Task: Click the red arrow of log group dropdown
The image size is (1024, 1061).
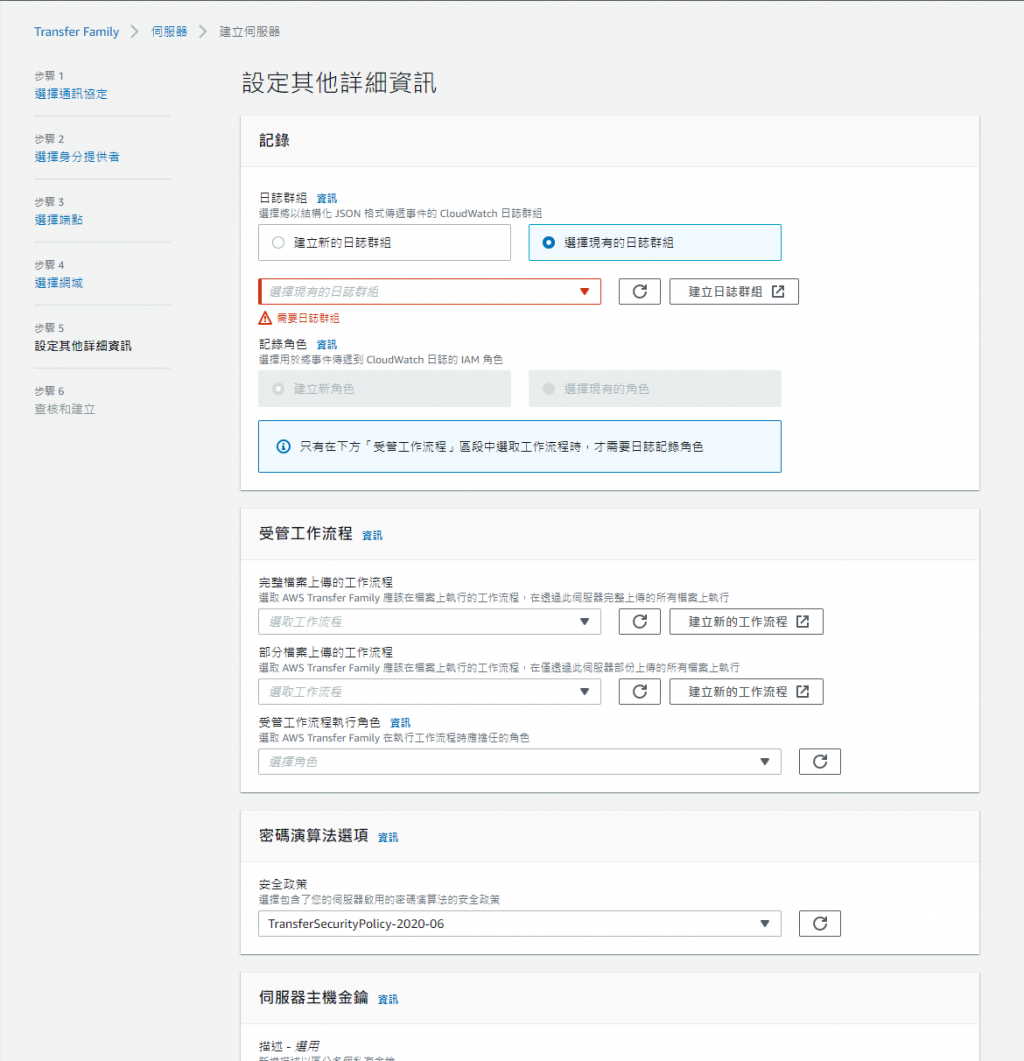Action: 585,292
